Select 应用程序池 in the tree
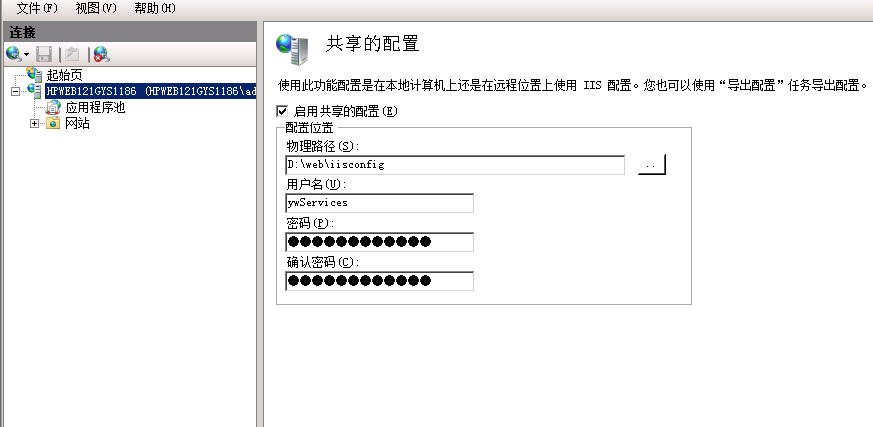Screen dimensions: 873x427 pos(95,107)
